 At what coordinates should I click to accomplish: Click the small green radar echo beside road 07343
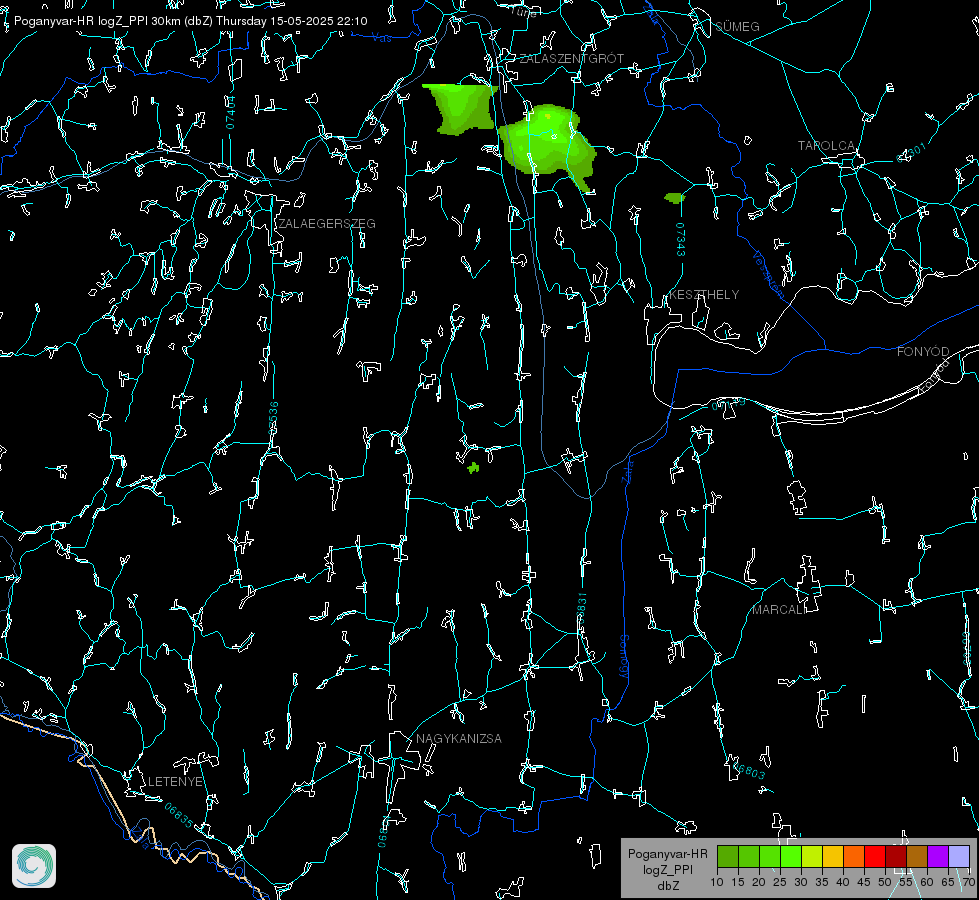tap(674, 198)
